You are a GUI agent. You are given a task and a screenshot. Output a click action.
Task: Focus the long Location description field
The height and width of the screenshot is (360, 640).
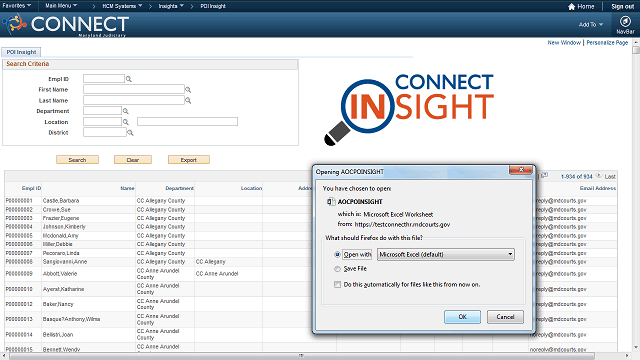[x=187, y=122]
